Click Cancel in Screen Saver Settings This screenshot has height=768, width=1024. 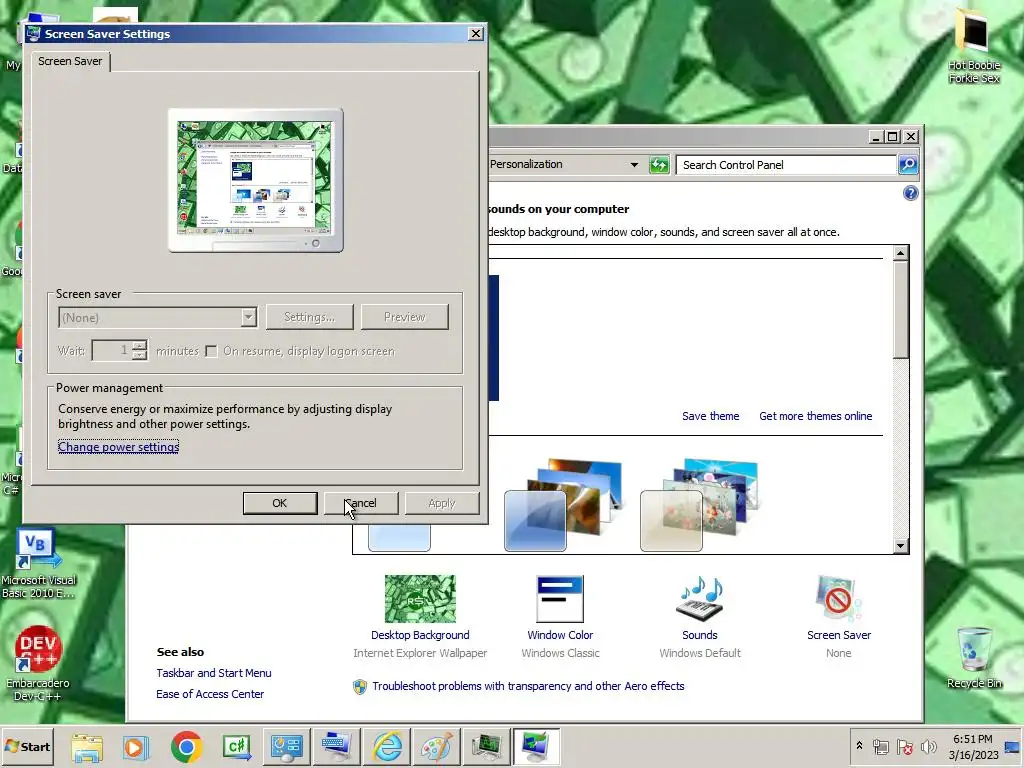361,503
